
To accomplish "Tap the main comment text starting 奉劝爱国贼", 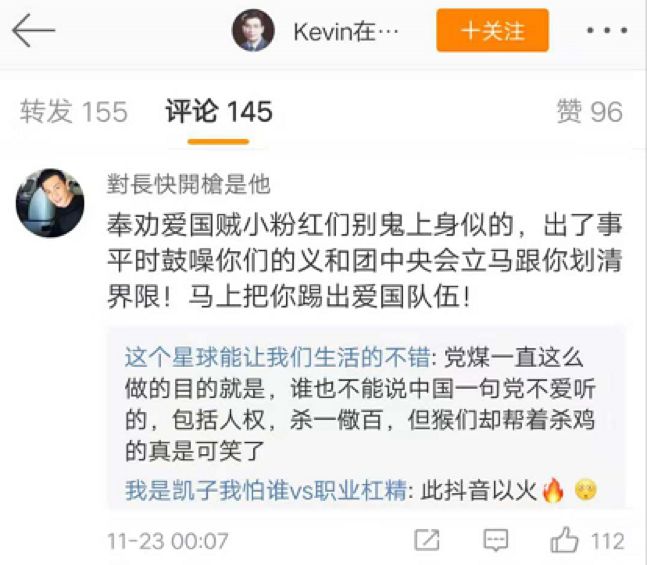I will (365, 260).
